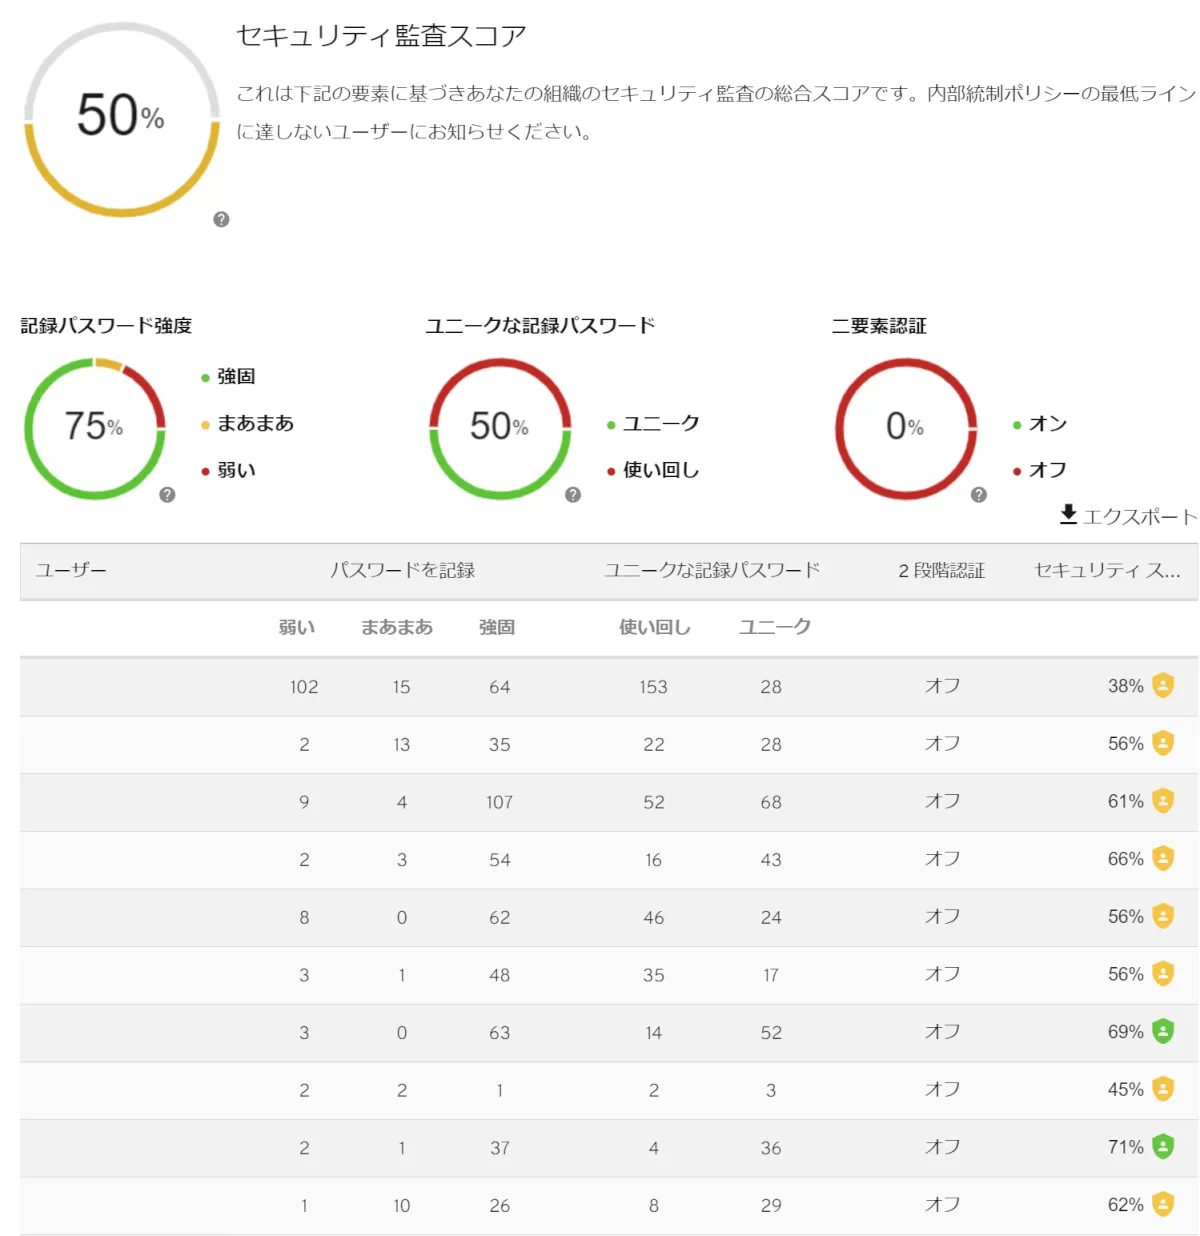This screenshot has width=1200, height=1236.
Task: Click green shield beside 69% score
Action: coord(1163,1032)
